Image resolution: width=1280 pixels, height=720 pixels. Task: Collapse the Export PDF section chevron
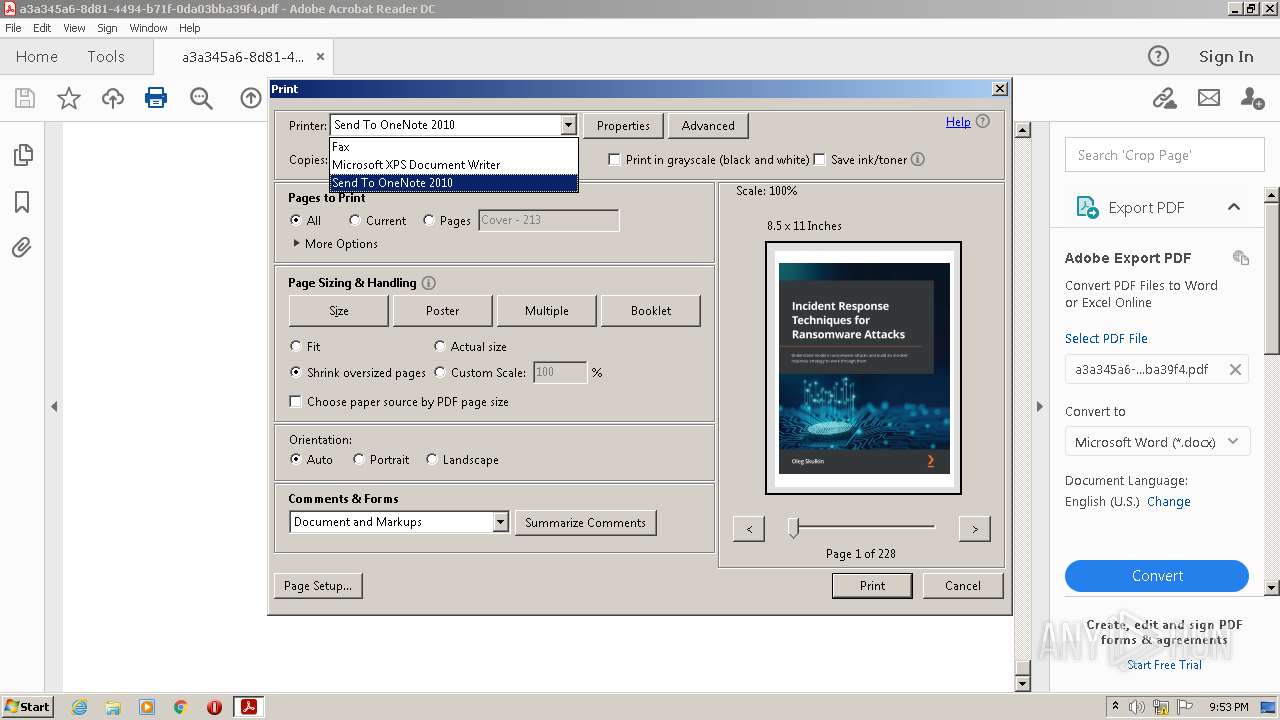coord(1234,207)
